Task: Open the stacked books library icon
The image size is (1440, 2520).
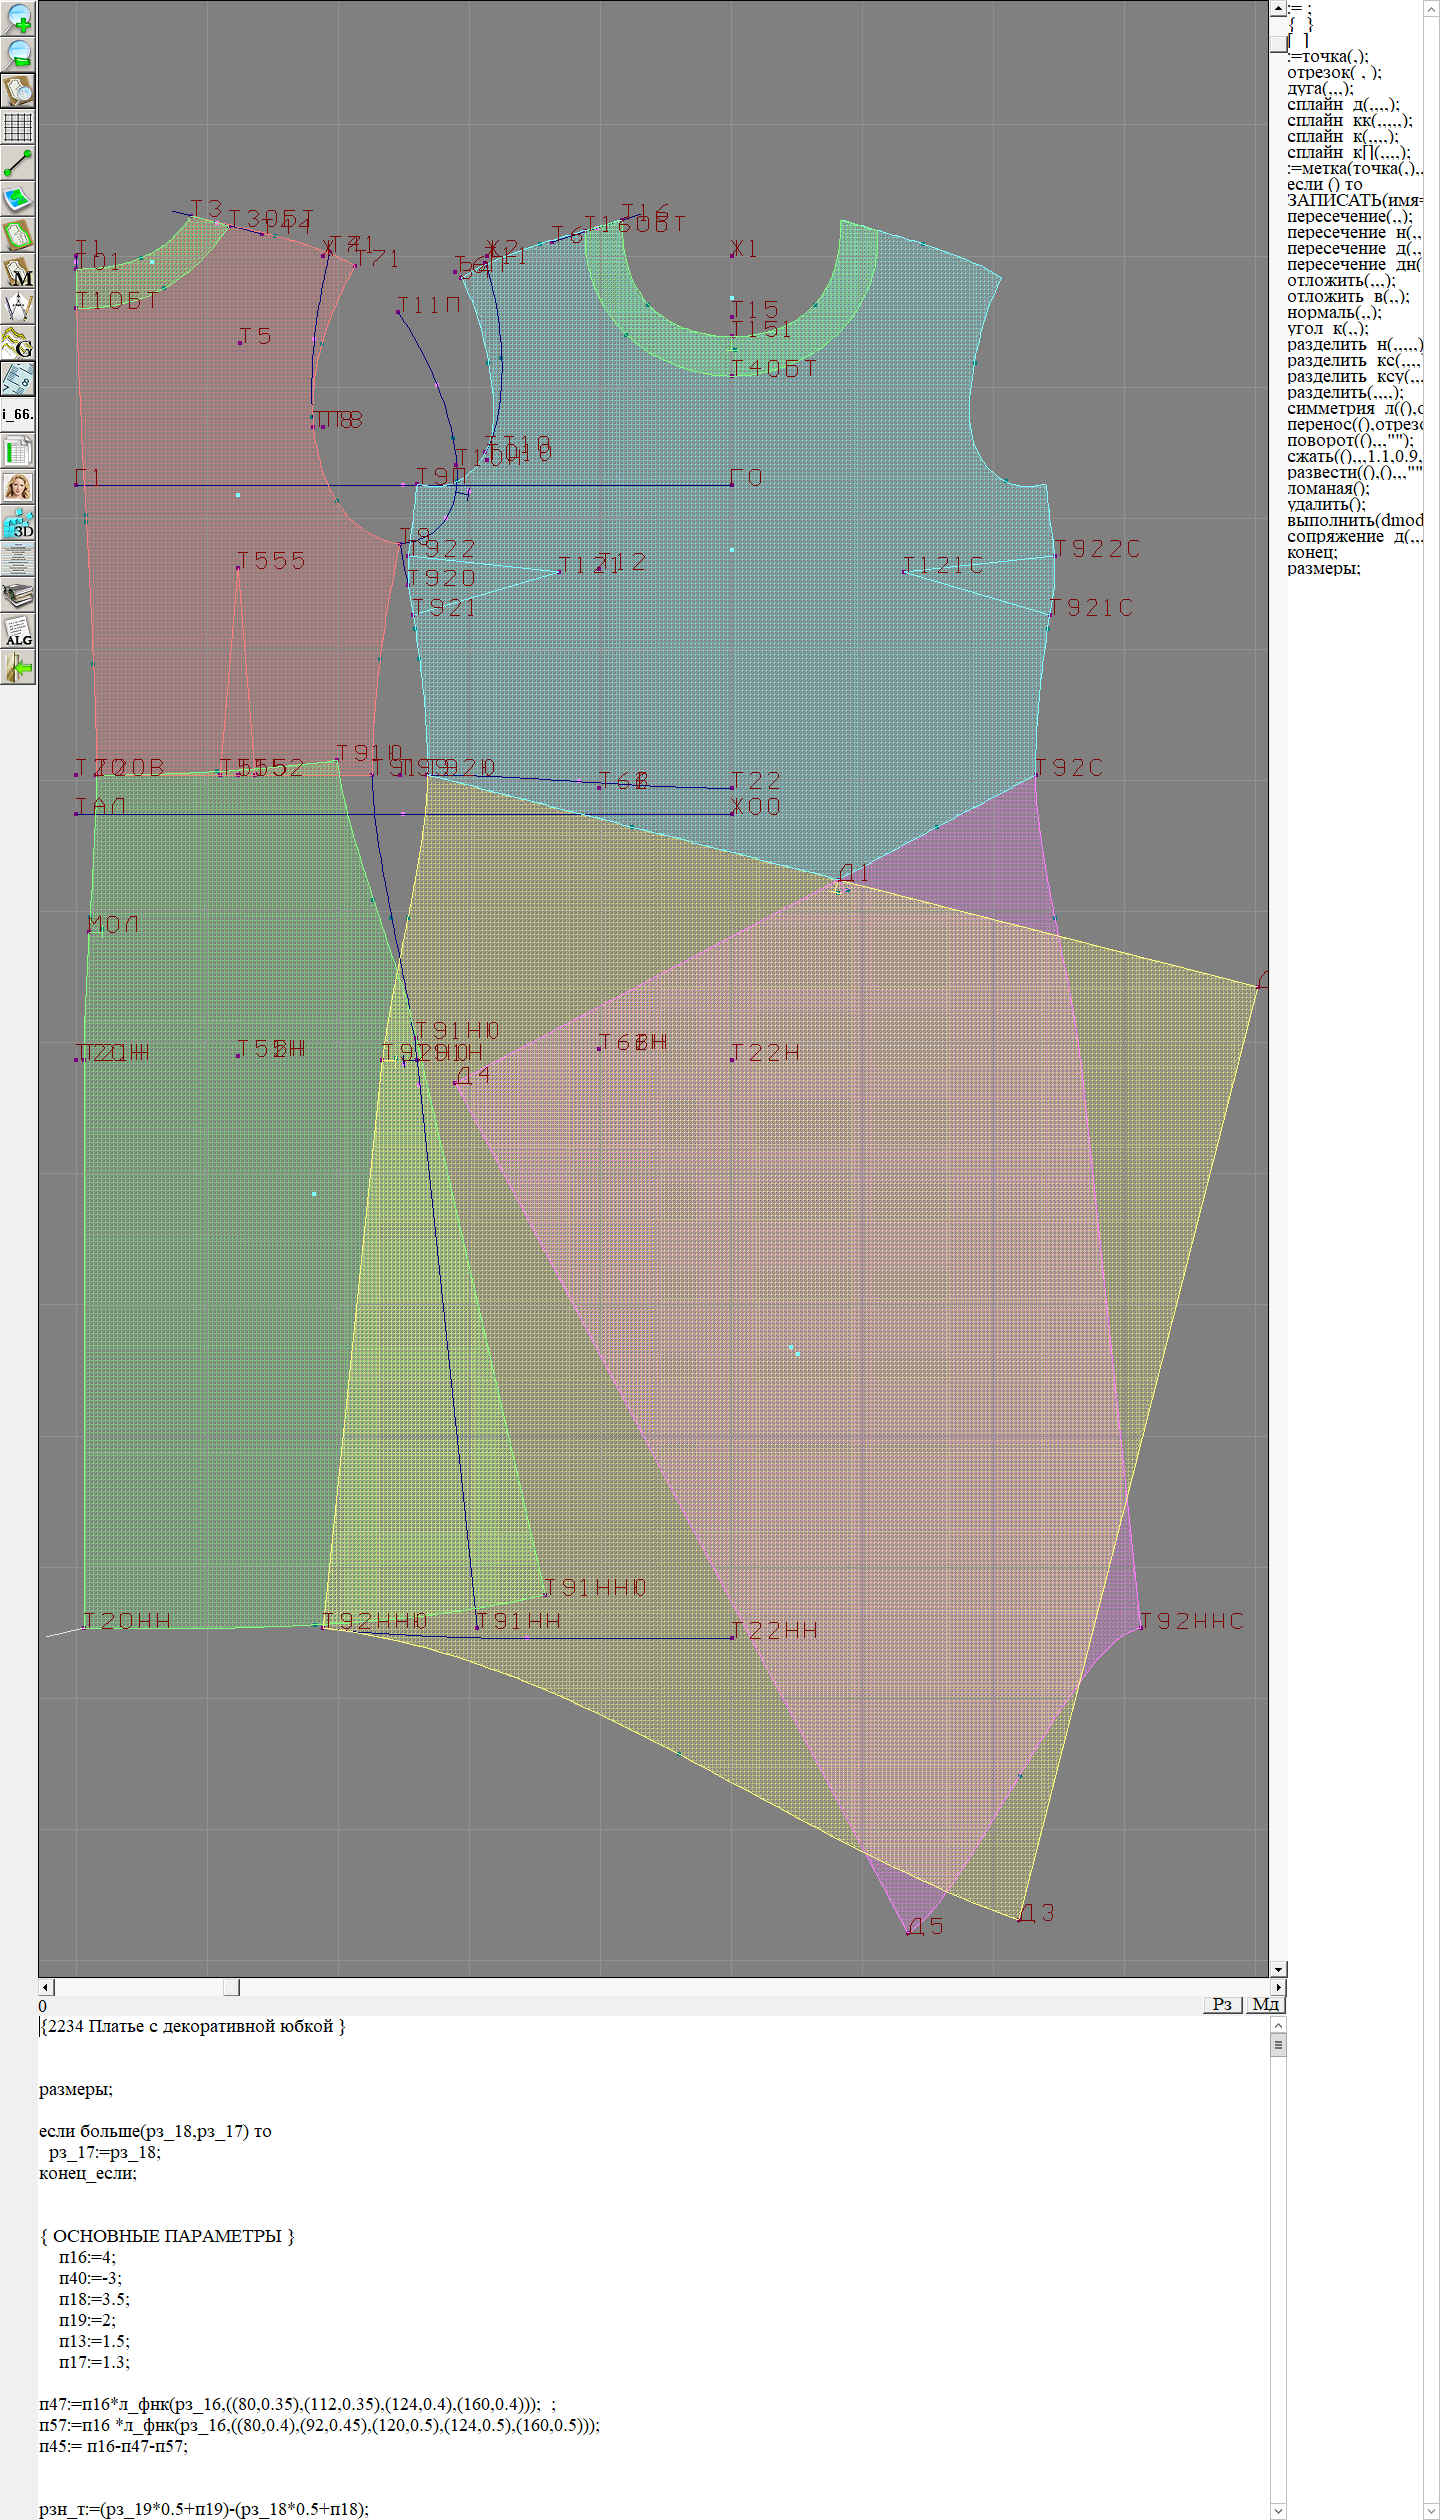Action: (18, 596)
